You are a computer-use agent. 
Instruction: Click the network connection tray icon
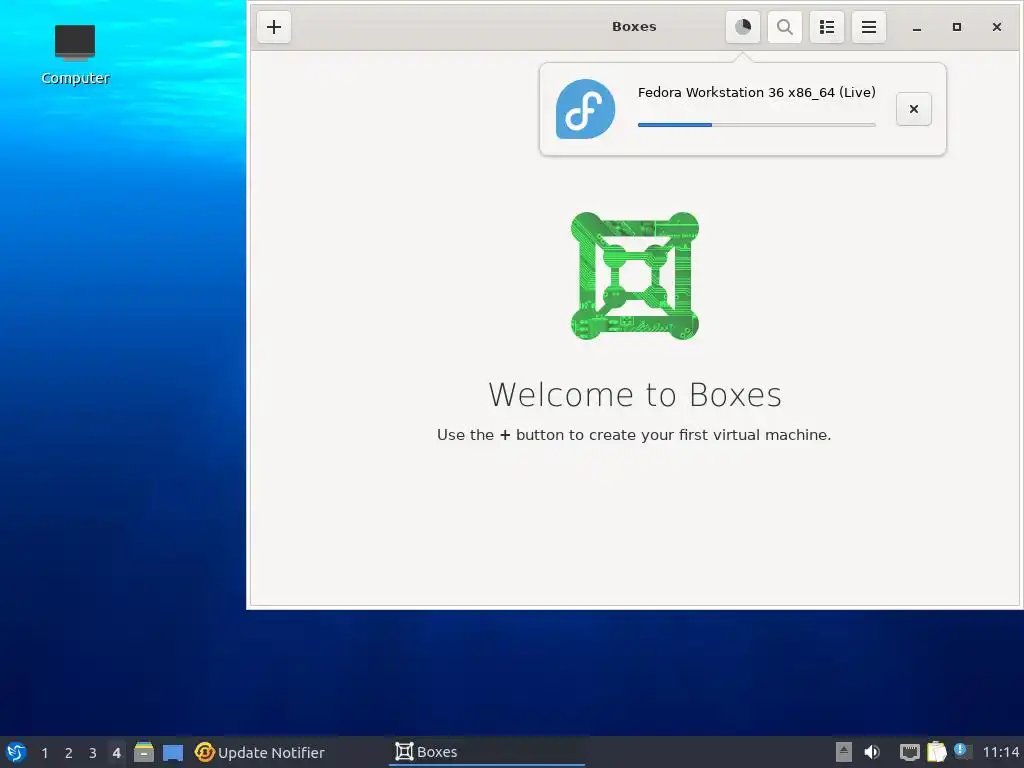tap(909, 752)
